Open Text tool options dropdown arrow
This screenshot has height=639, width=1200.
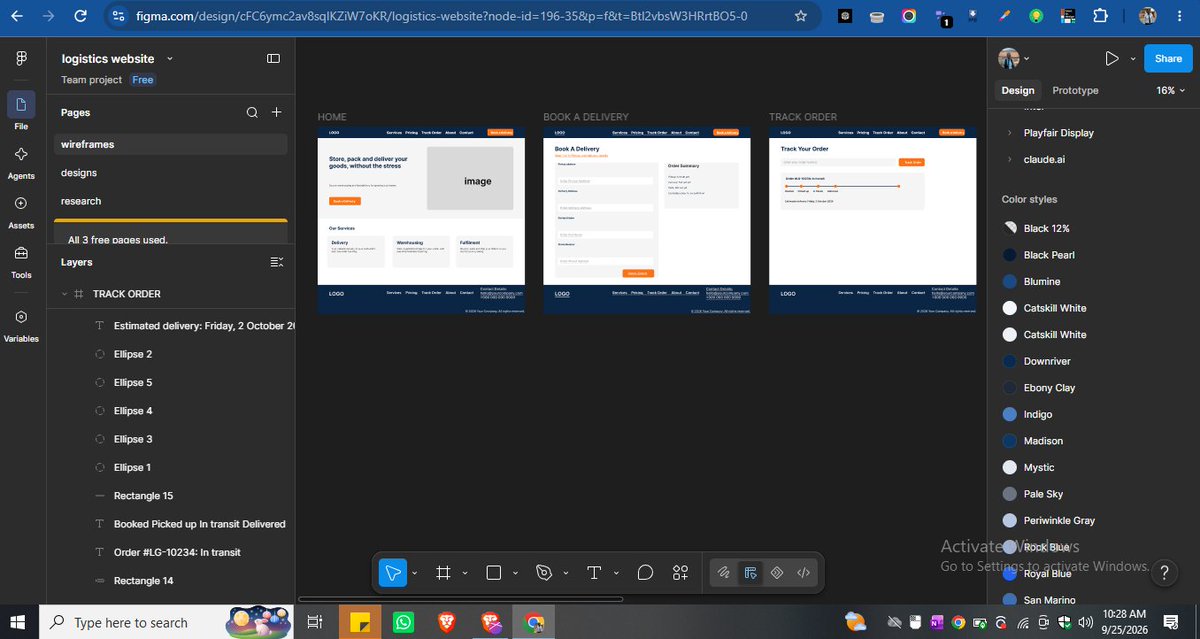(x=616, y=574)
